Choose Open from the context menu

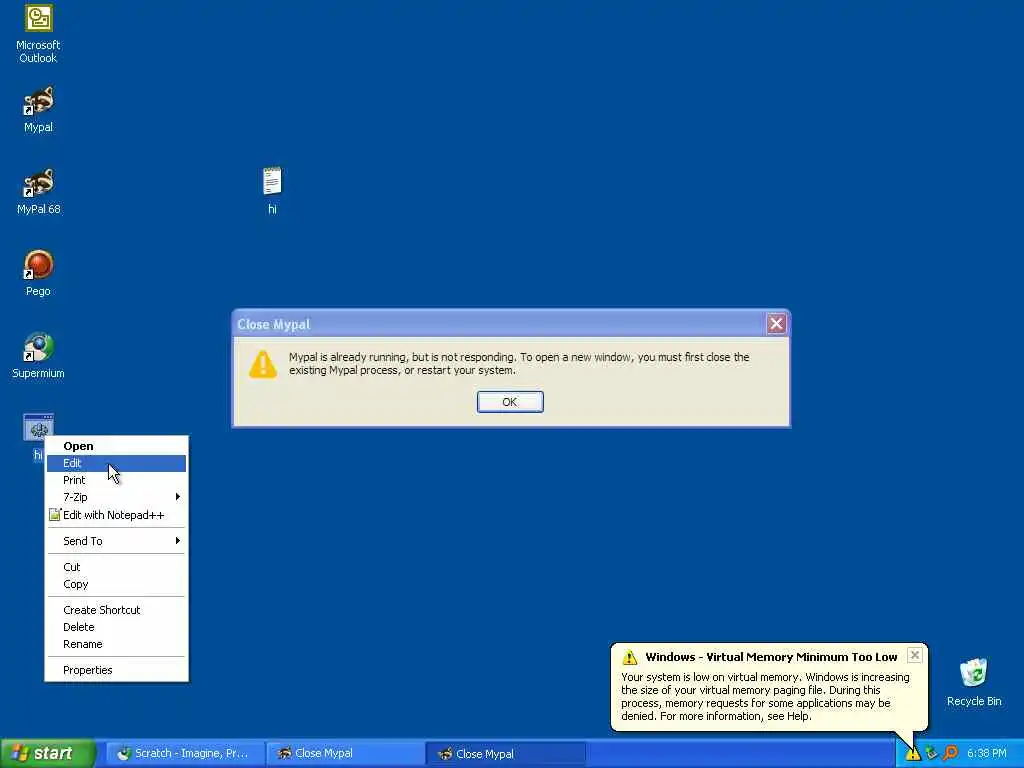point(116,446)
